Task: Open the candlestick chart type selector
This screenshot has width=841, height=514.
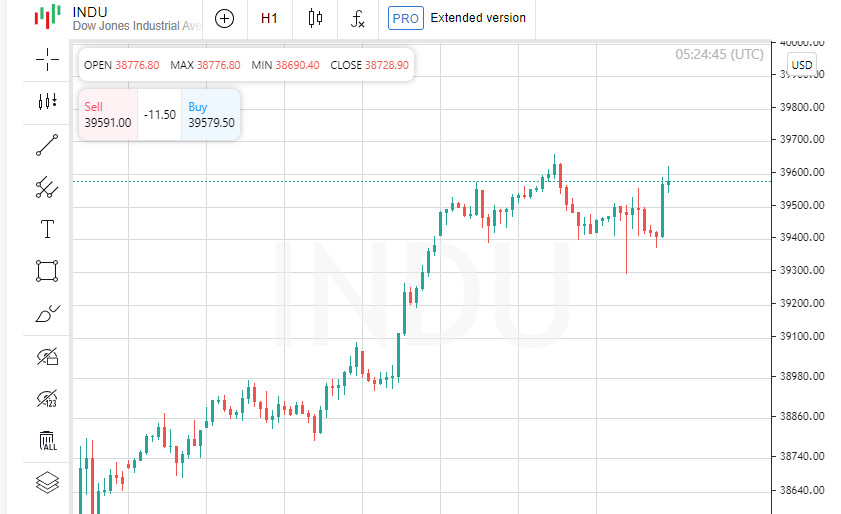Action: [316, 18]
